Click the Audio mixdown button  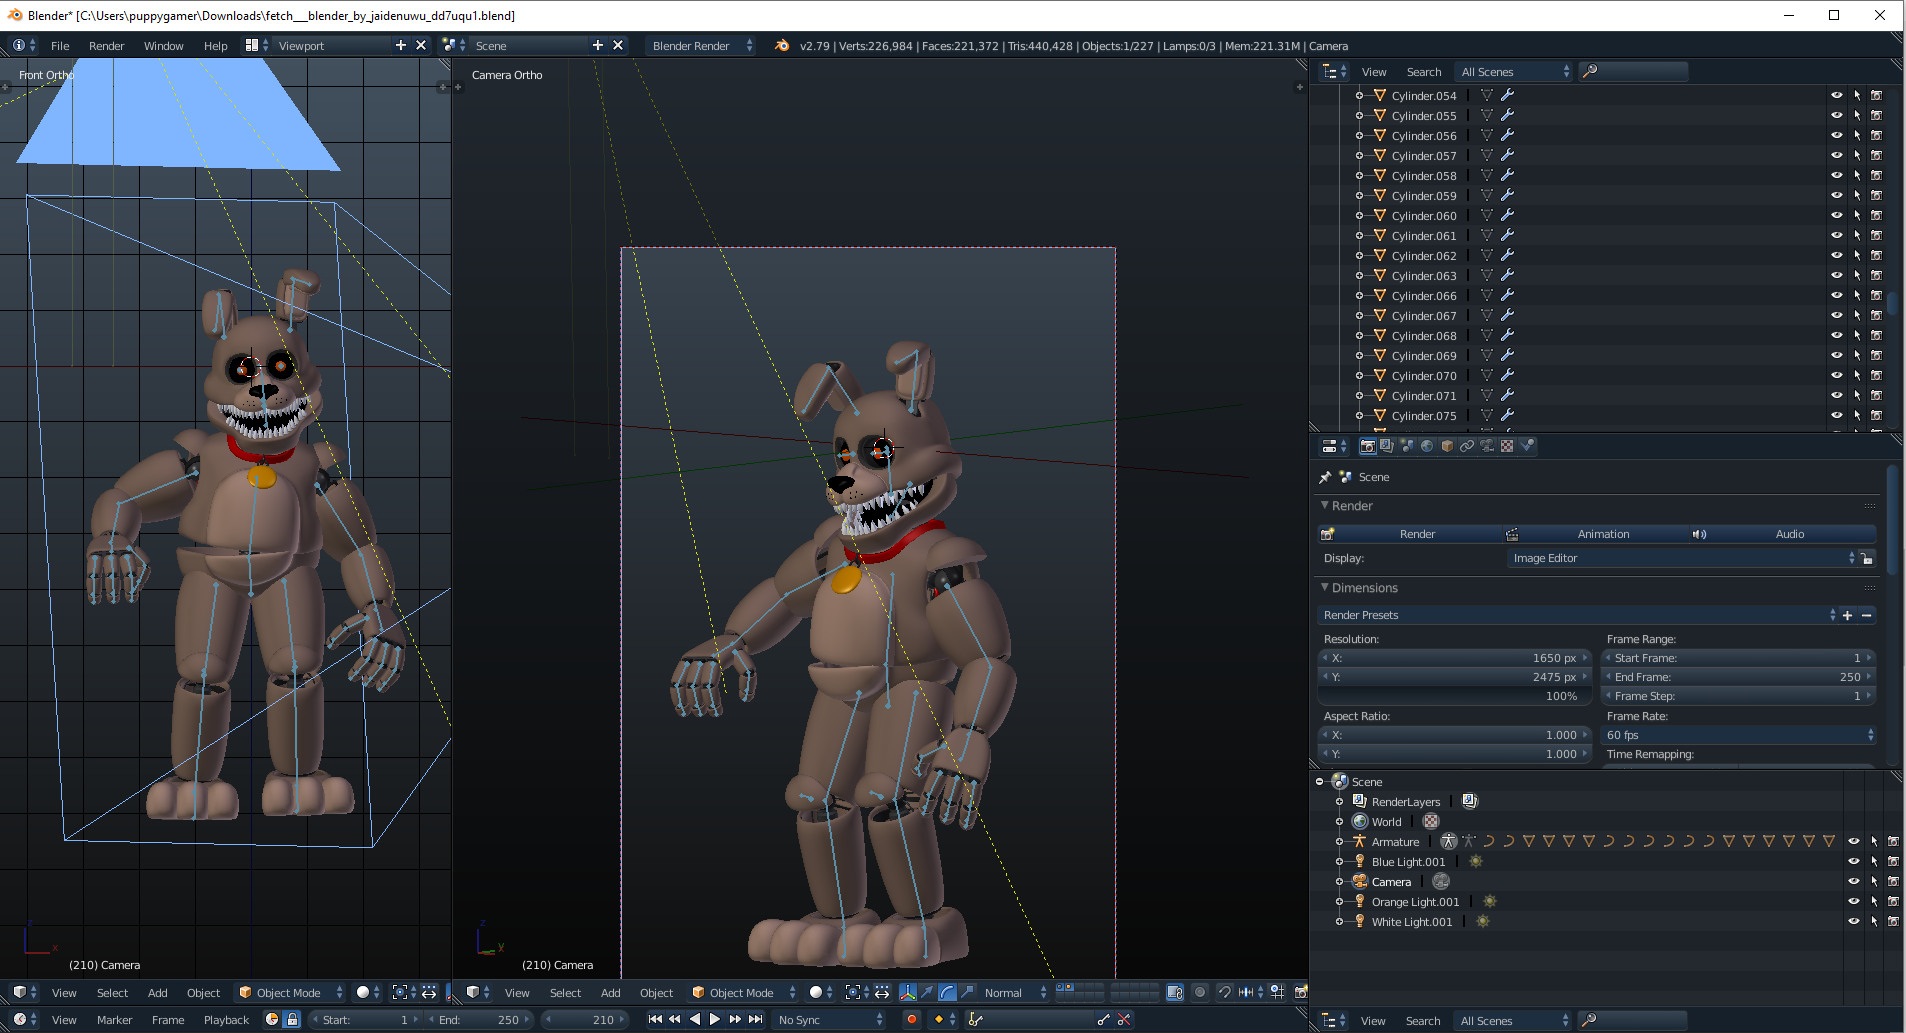coord(1789,534)
